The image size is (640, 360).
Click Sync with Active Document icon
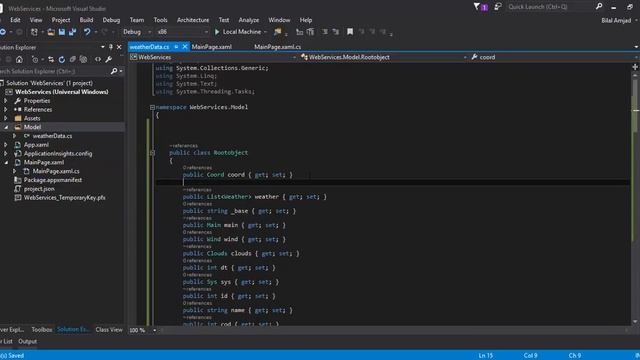[x=51, y=60]
